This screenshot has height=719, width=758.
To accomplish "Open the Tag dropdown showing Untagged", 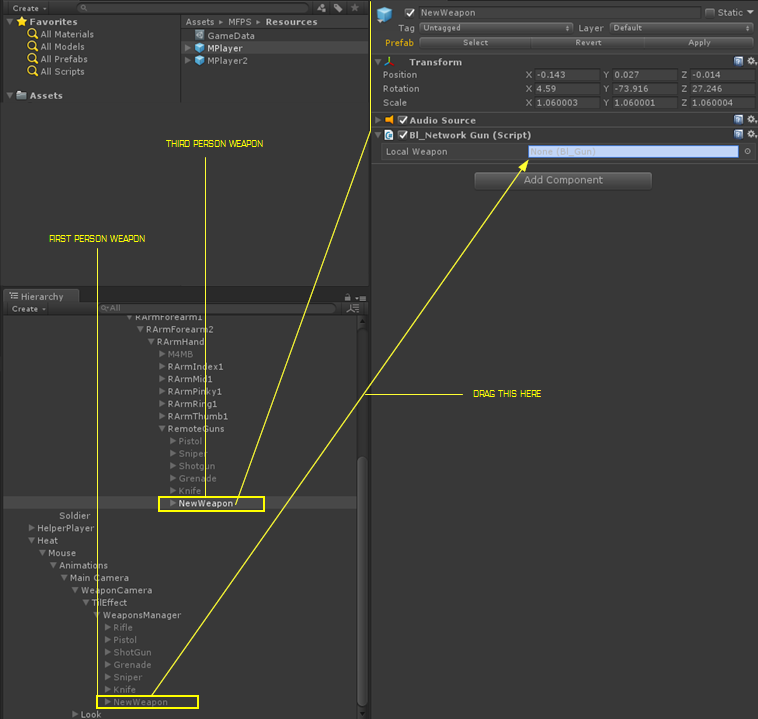I will click(x=497, y=28).
